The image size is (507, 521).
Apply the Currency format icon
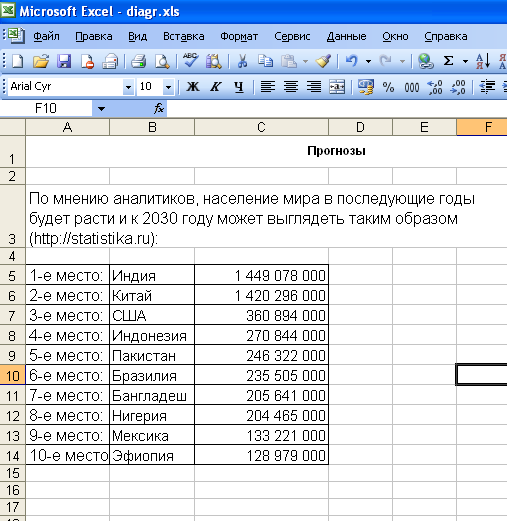[366, 87]
